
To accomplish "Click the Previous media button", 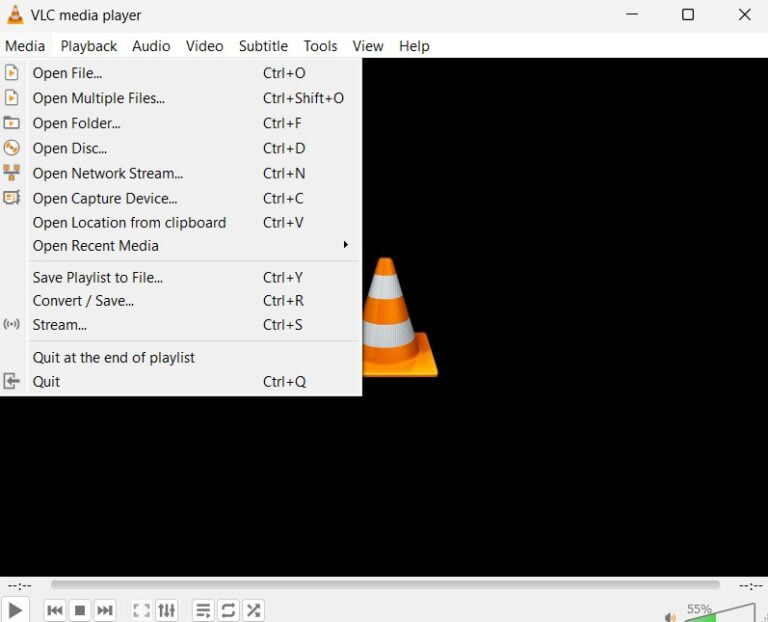I will [55, 610].
